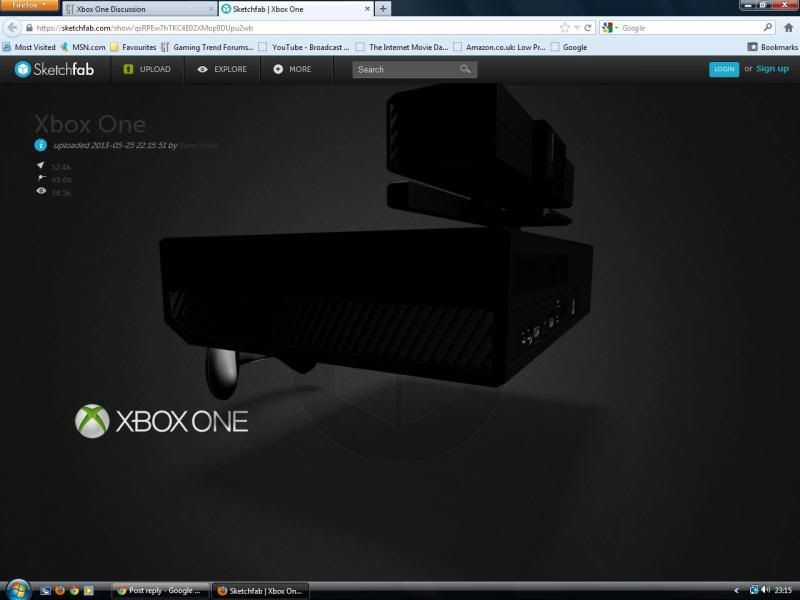Open the volume control tray icon
Viewport: 800px width, 600px height.
pos(765,590)
